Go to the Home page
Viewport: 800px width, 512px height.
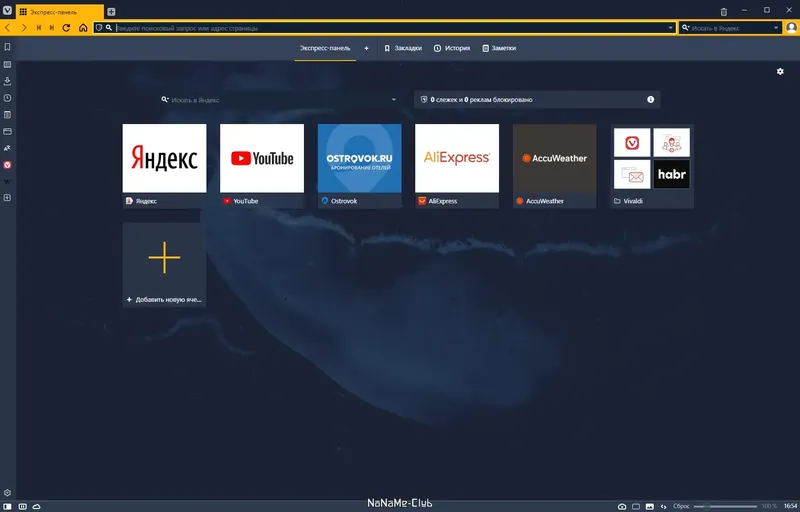[x=83, y=28]
